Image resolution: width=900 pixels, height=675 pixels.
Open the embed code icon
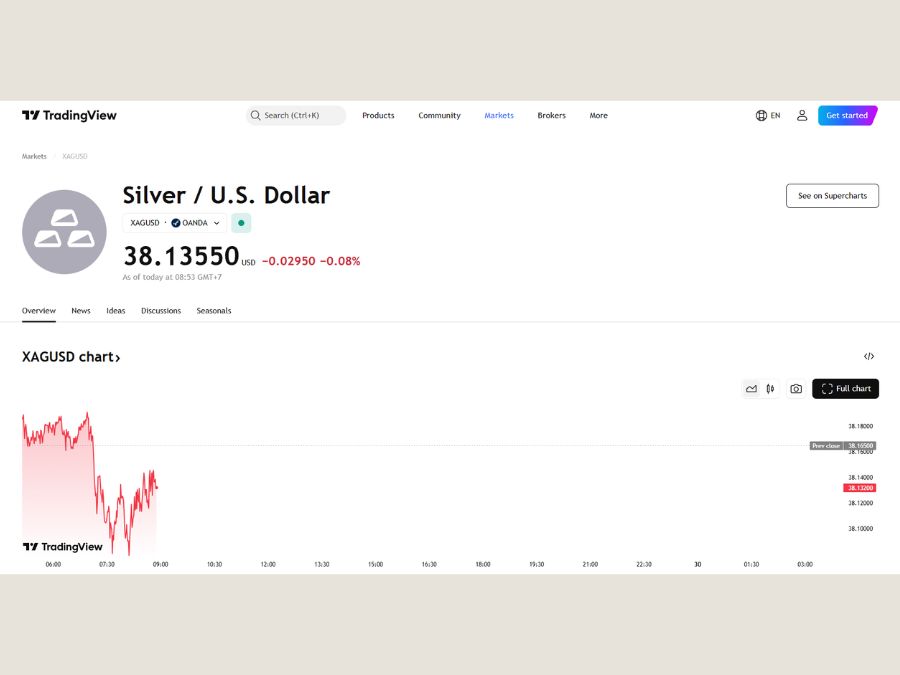(868, 356)
